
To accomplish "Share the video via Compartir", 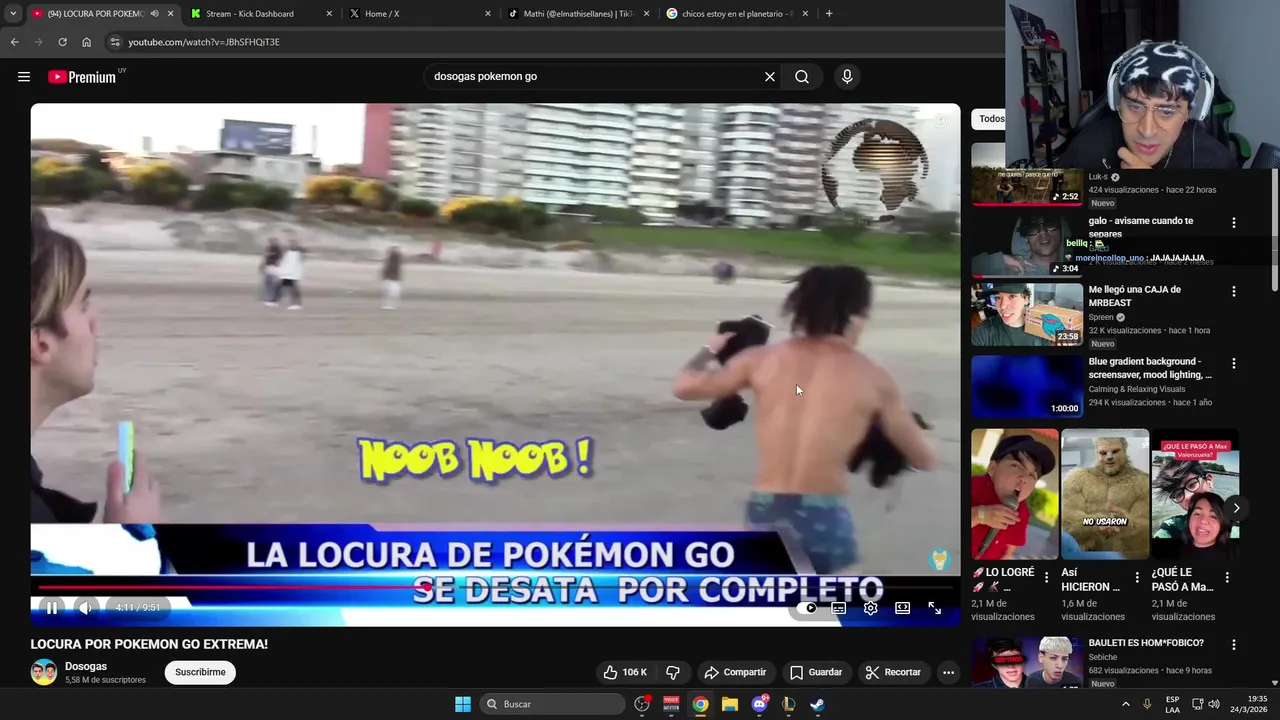I will tap(735, 672).
